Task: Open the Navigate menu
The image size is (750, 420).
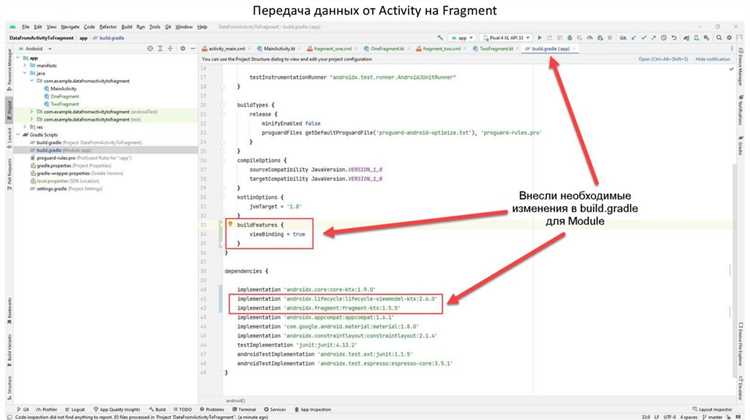Action: click(69, 27)
